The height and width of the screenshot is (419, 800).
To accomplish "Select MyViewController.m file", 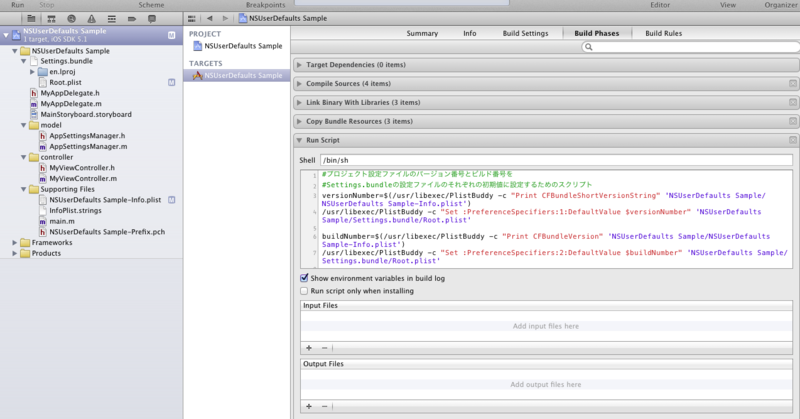I will point(83,179).
